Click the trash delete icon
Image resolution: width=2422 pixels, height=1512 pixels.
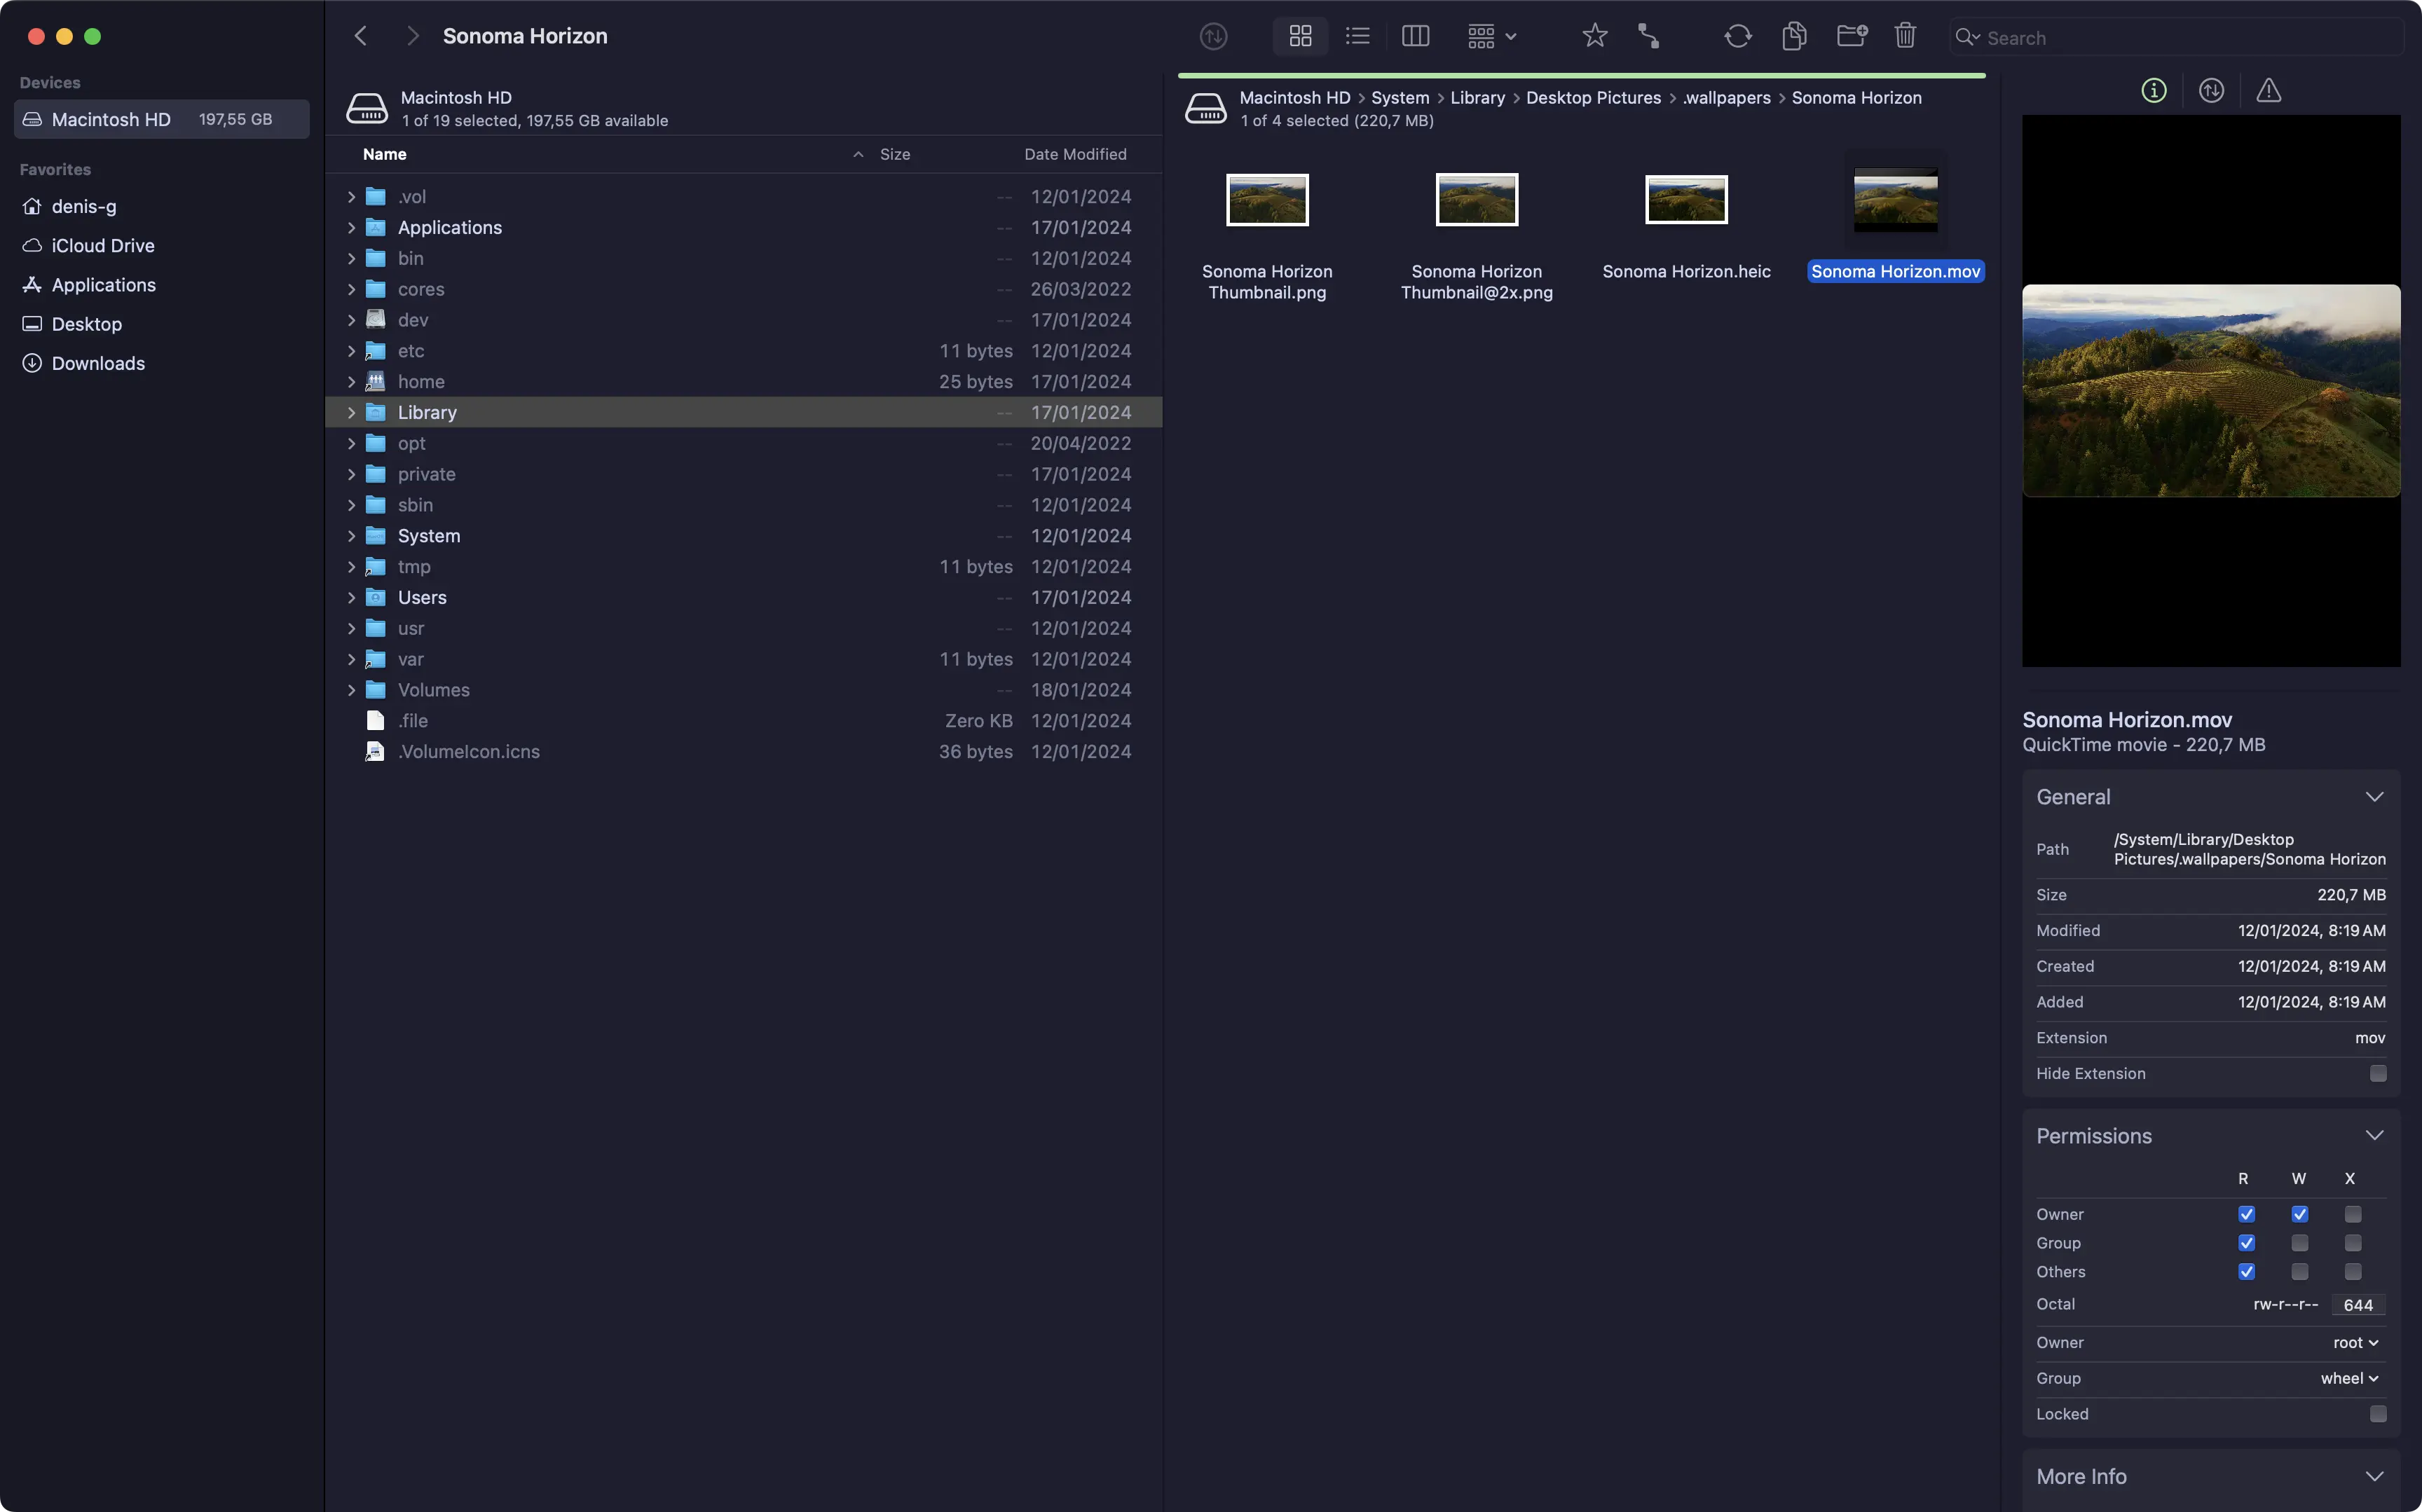1905,37
